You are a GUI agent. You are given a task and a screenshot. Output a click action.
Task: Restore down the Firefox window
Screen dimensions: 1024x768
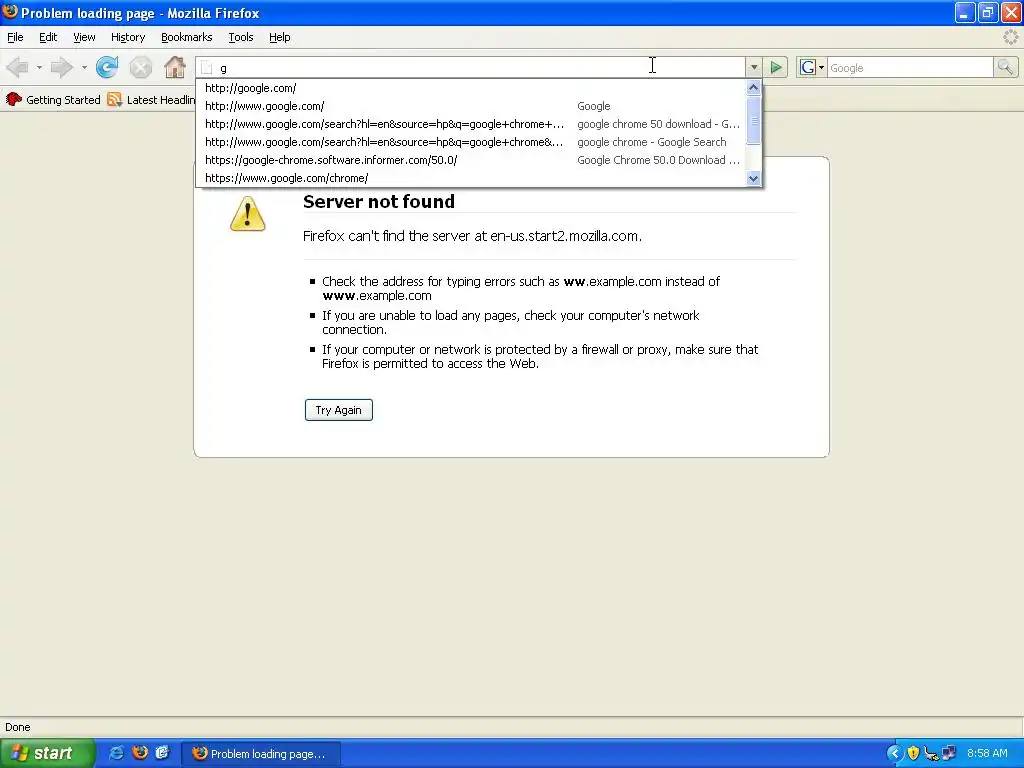click(x=987, y=13)
